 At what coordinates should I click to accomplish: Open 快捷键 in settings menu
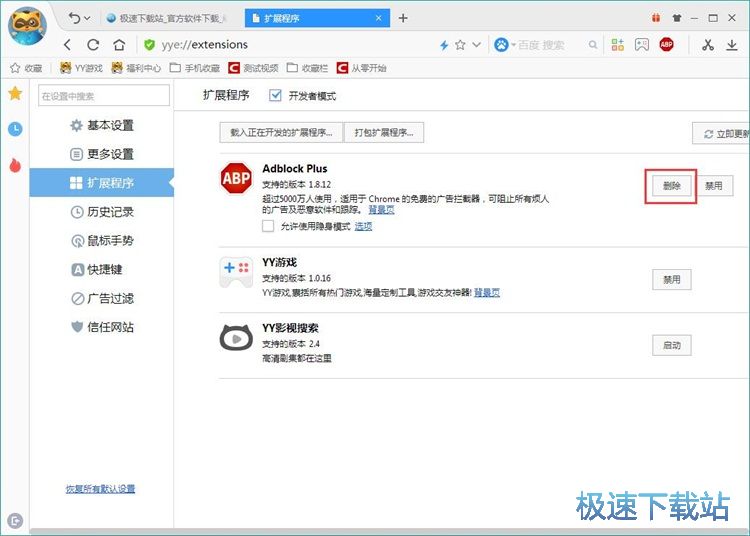coord(97,270)
